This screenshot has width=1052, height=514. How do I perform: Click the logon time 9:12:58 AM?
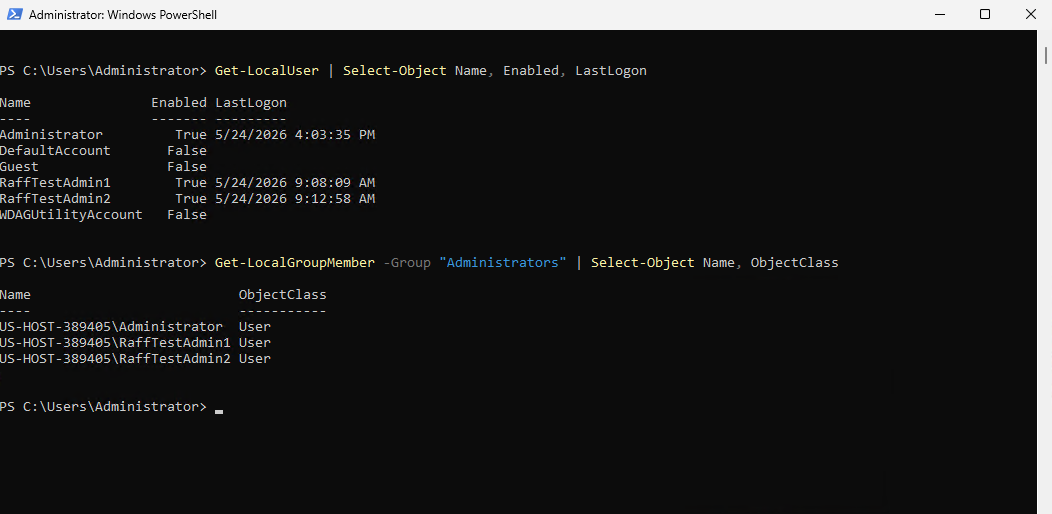click(x=335, y=199)
